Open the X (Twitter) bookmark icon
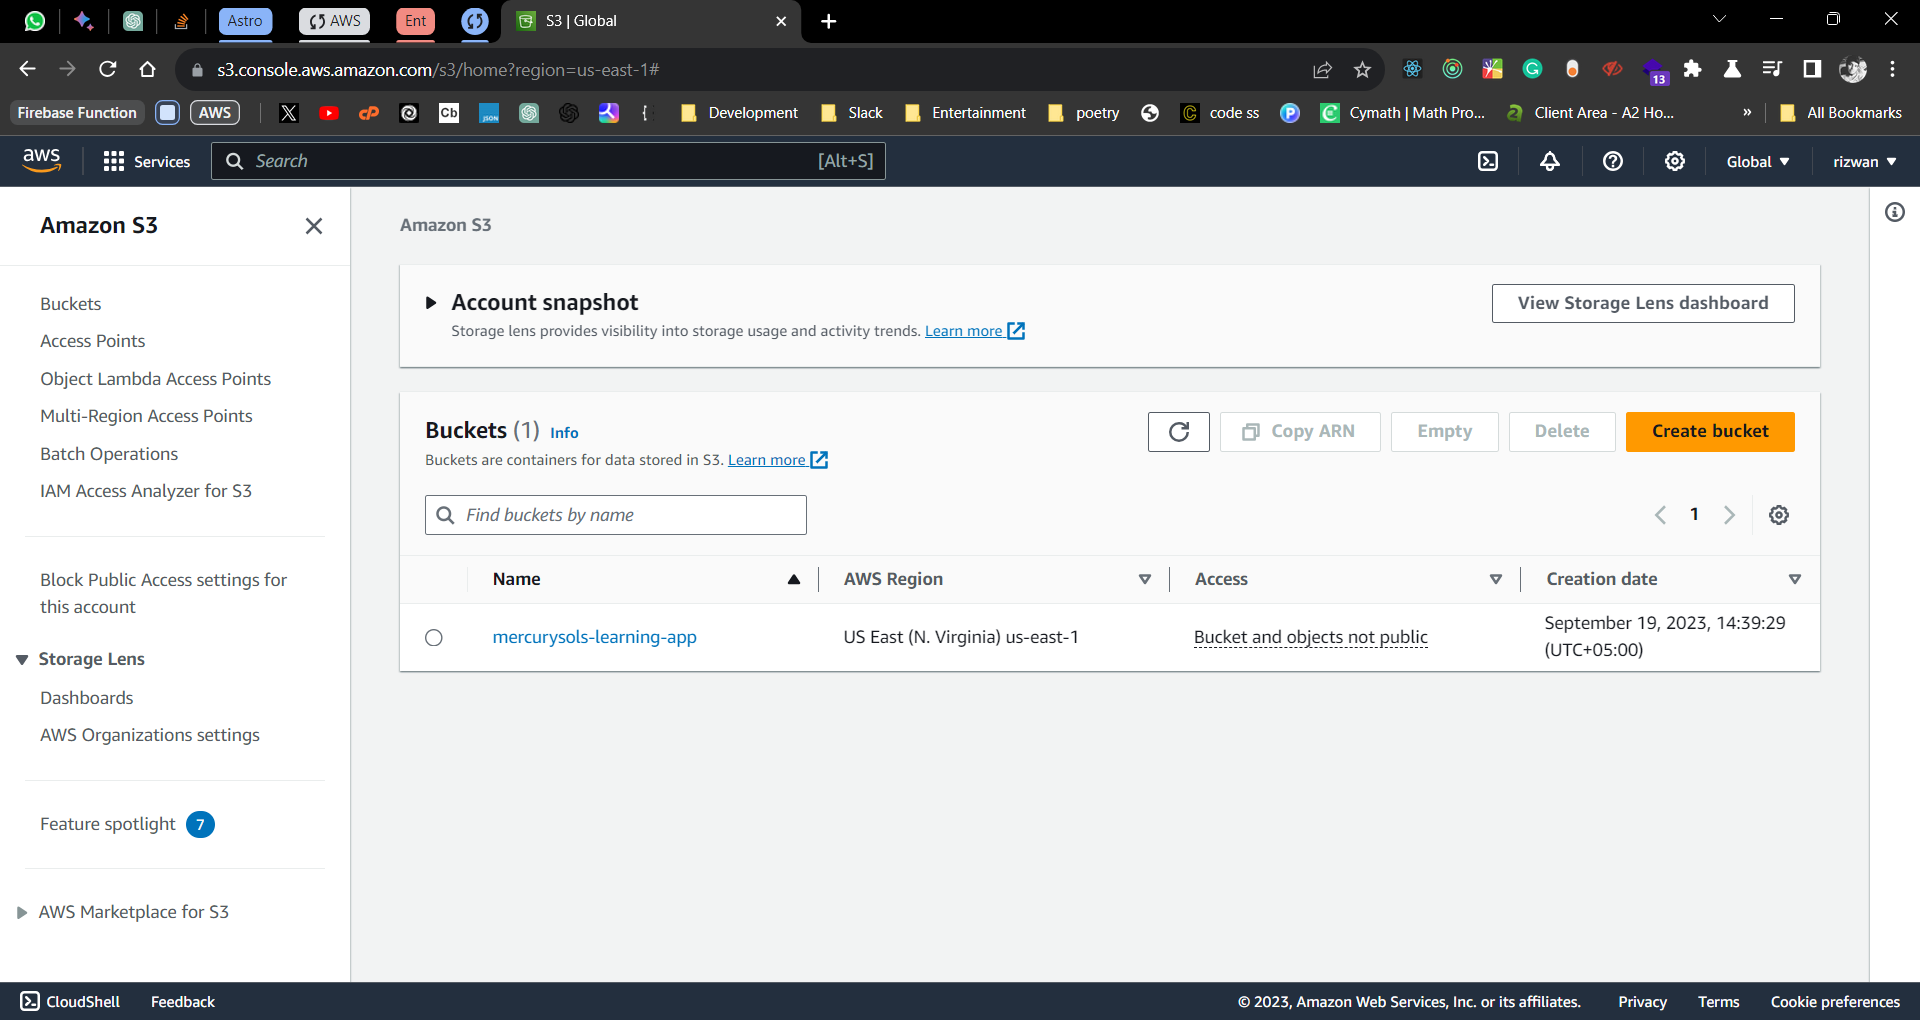The width and height of the screenshot is (1920, 1020). [289, 113]
